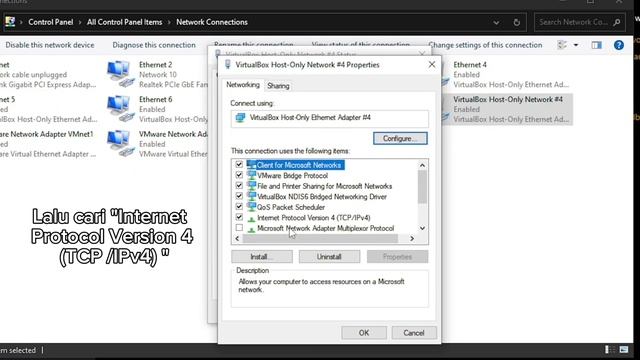This screenshot has height=360, width=640.
Task: Click Disable this network device
Action: [x=50, y=45]
